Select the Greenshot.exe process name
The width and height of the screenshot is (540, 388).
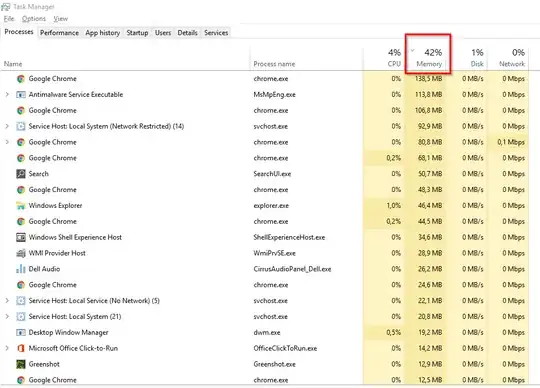coord(274,364)
